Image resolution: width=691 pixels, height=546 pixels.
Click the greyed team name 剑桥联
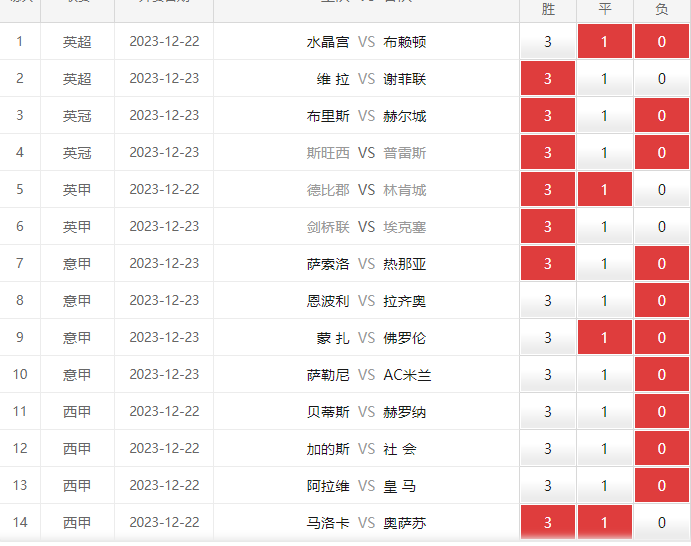tap(328, 227)
